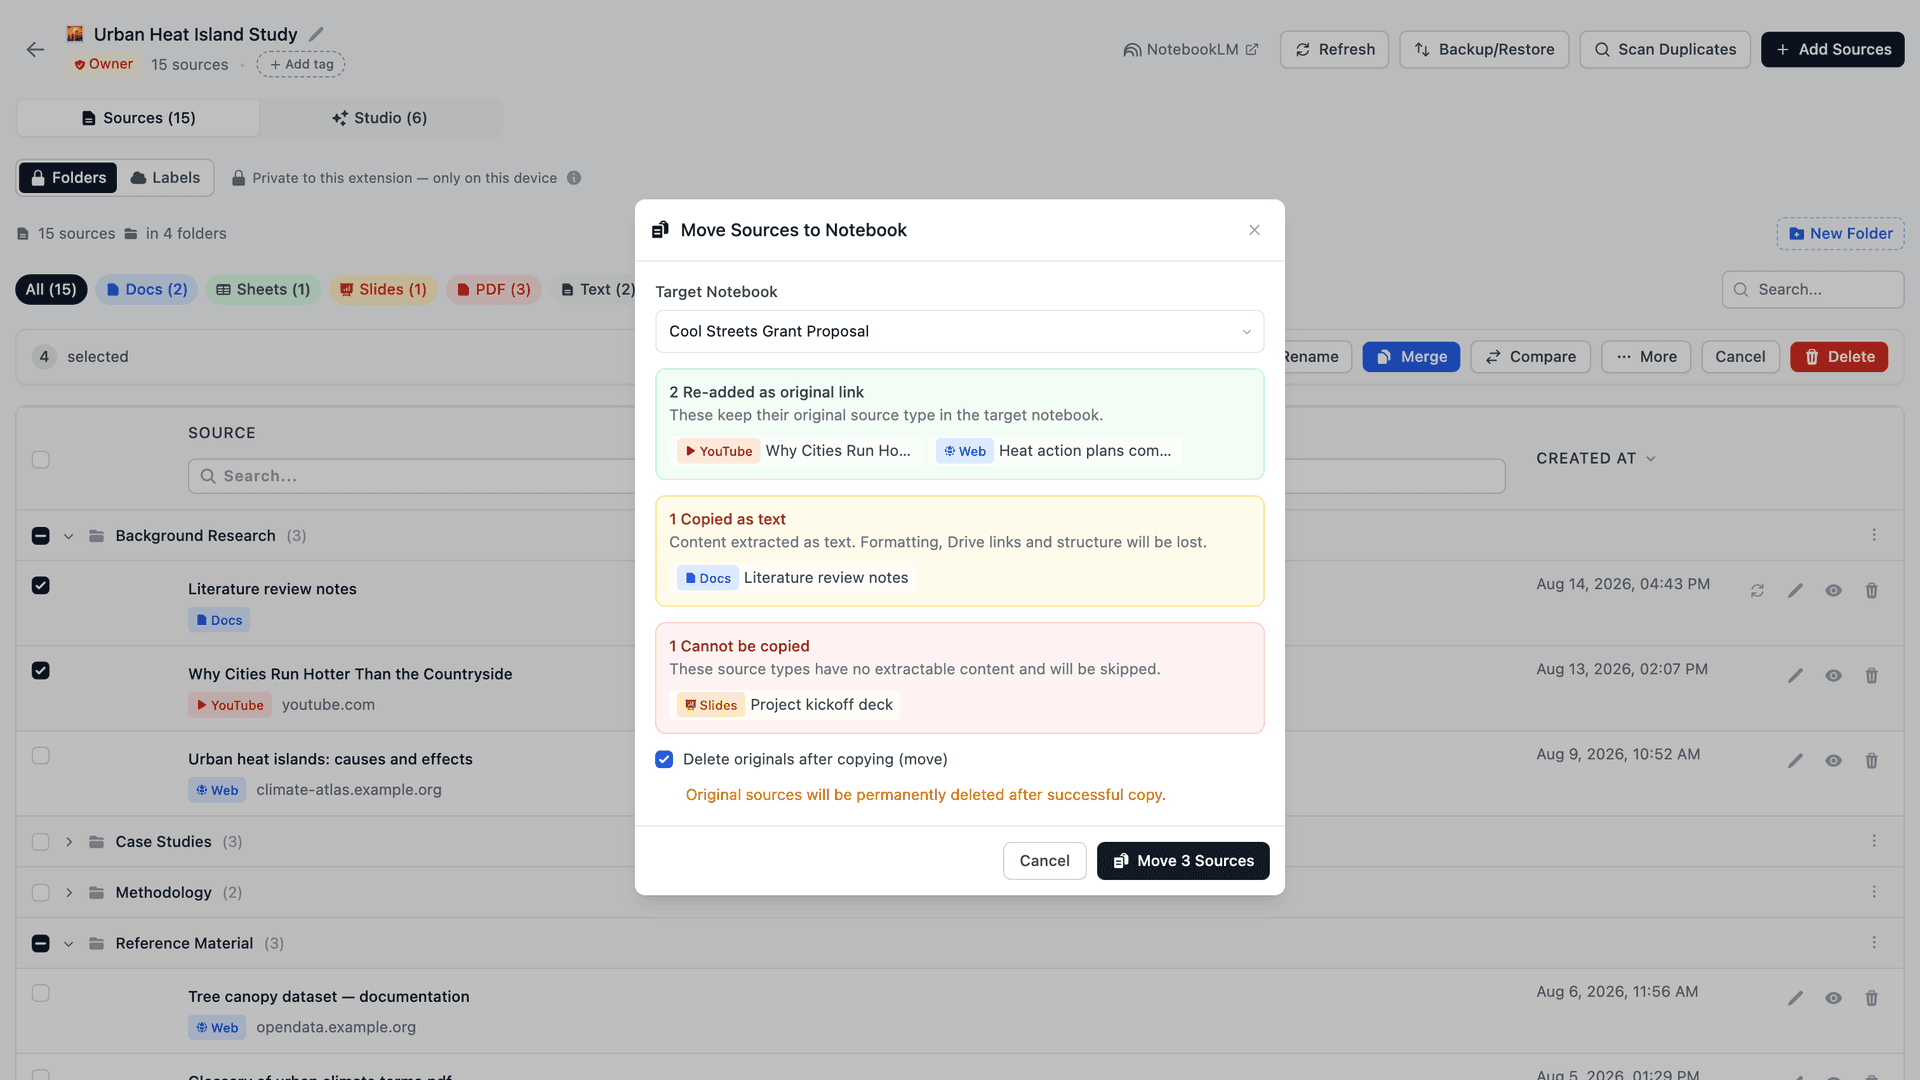Edit Tree canopy dataset source pencil
Screen dimensions: 1920x1080
click(x=1795, y=998)
